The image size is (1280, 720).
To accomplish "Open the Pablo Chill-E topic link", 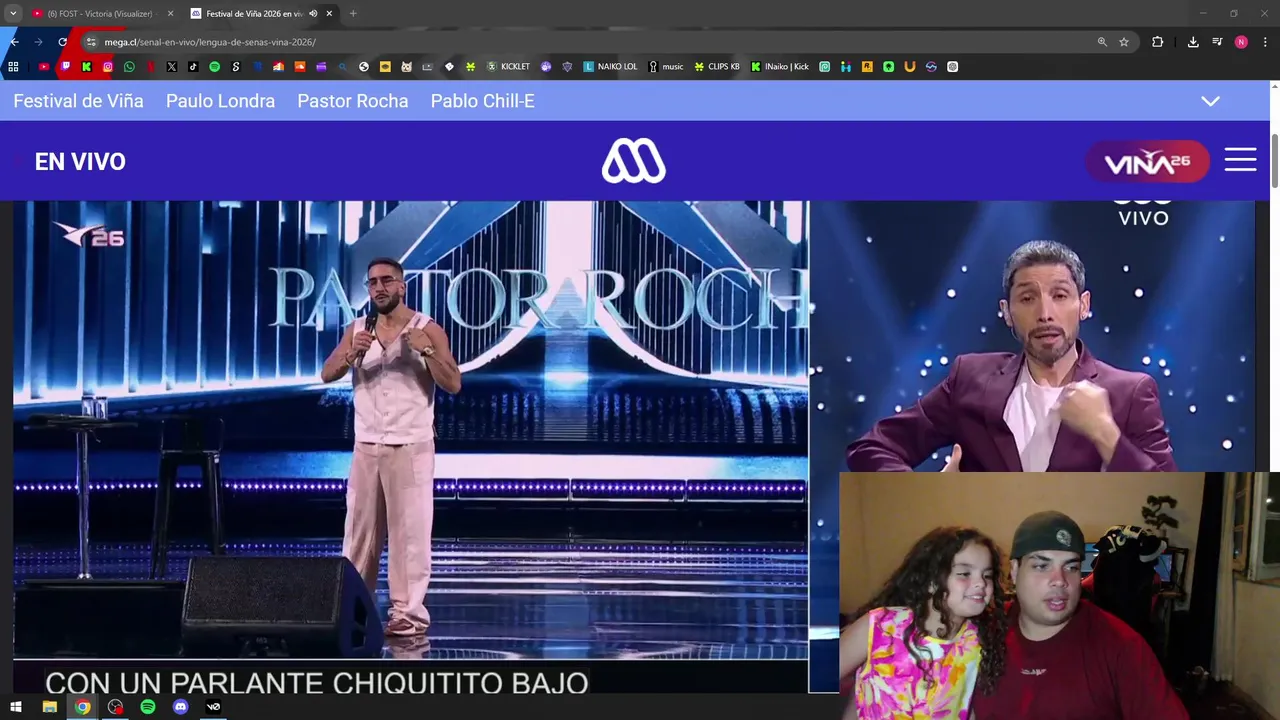I will 482,101.
